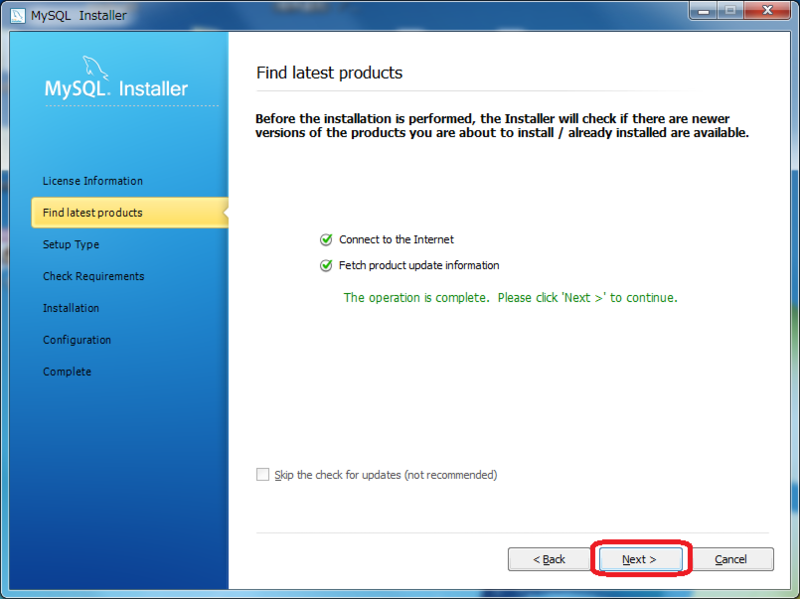Click the MySQL Installer title bar icon
The image size is (800, 599).
(x=17, y=15)
